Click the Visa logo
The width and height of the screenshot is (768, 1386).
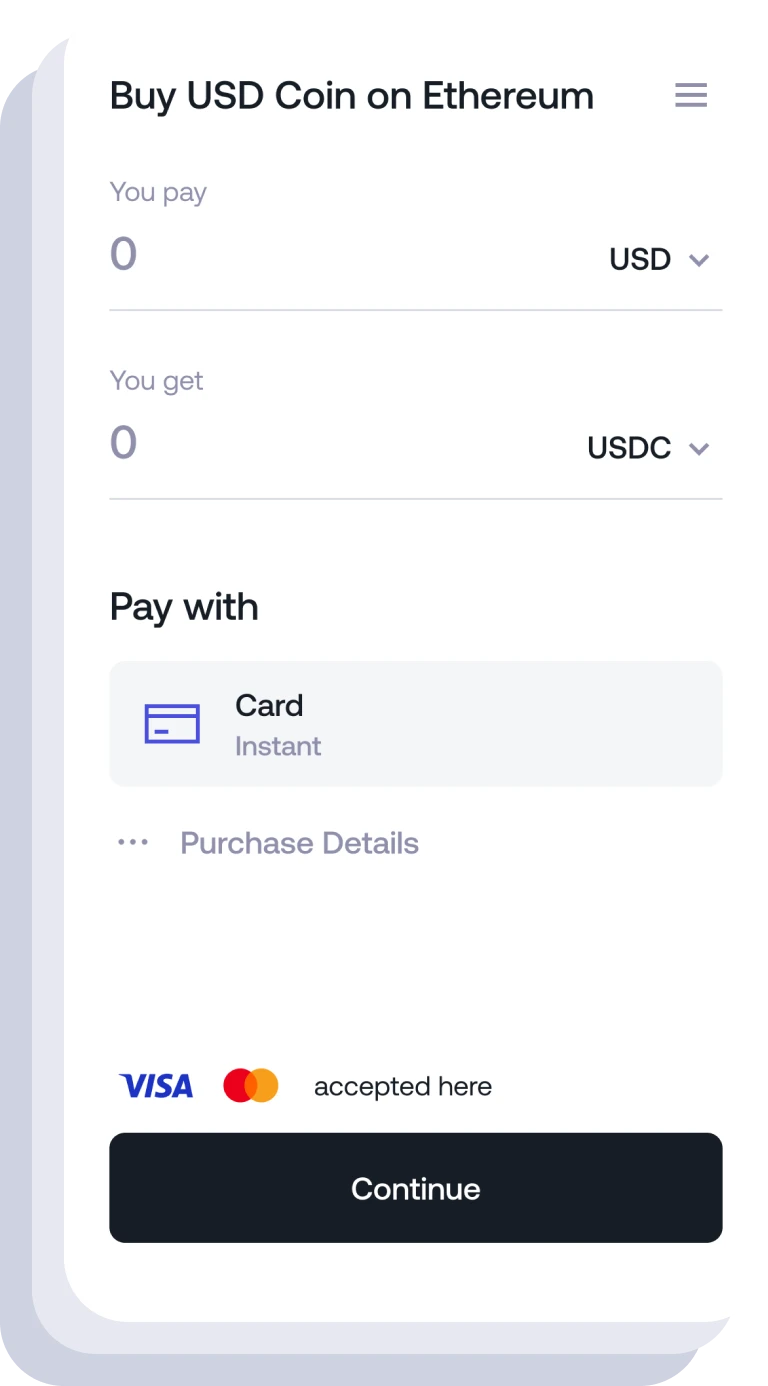point(156,1086)
